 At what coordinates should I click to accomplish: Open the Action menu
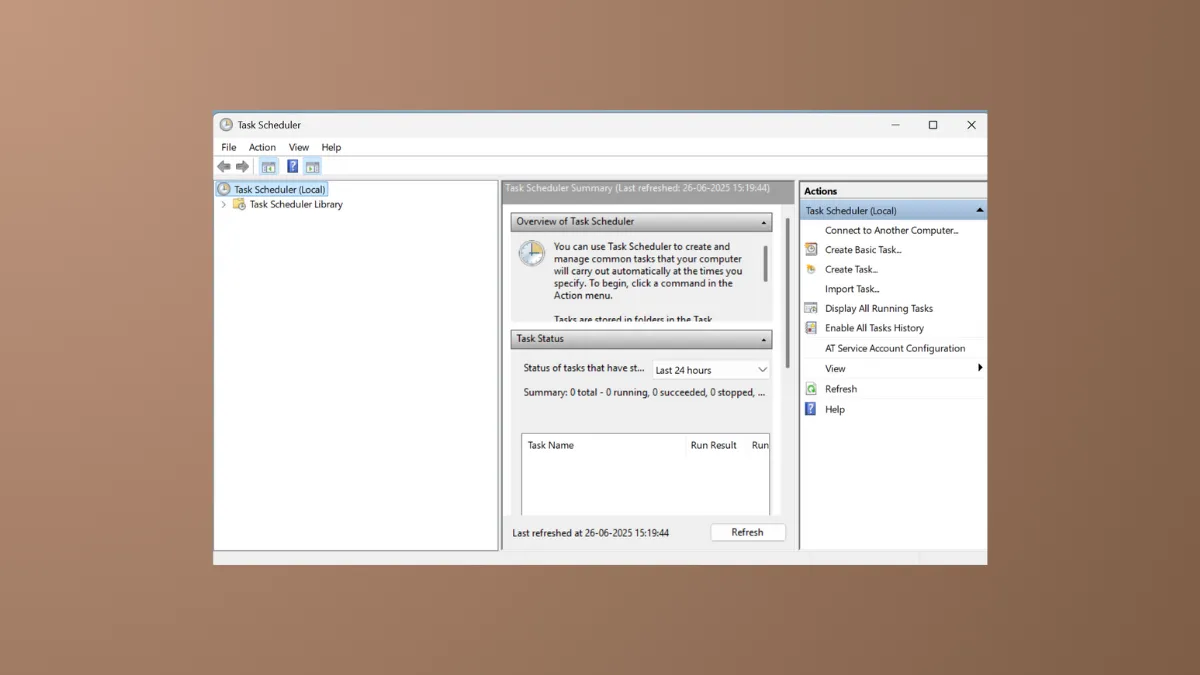262,146
